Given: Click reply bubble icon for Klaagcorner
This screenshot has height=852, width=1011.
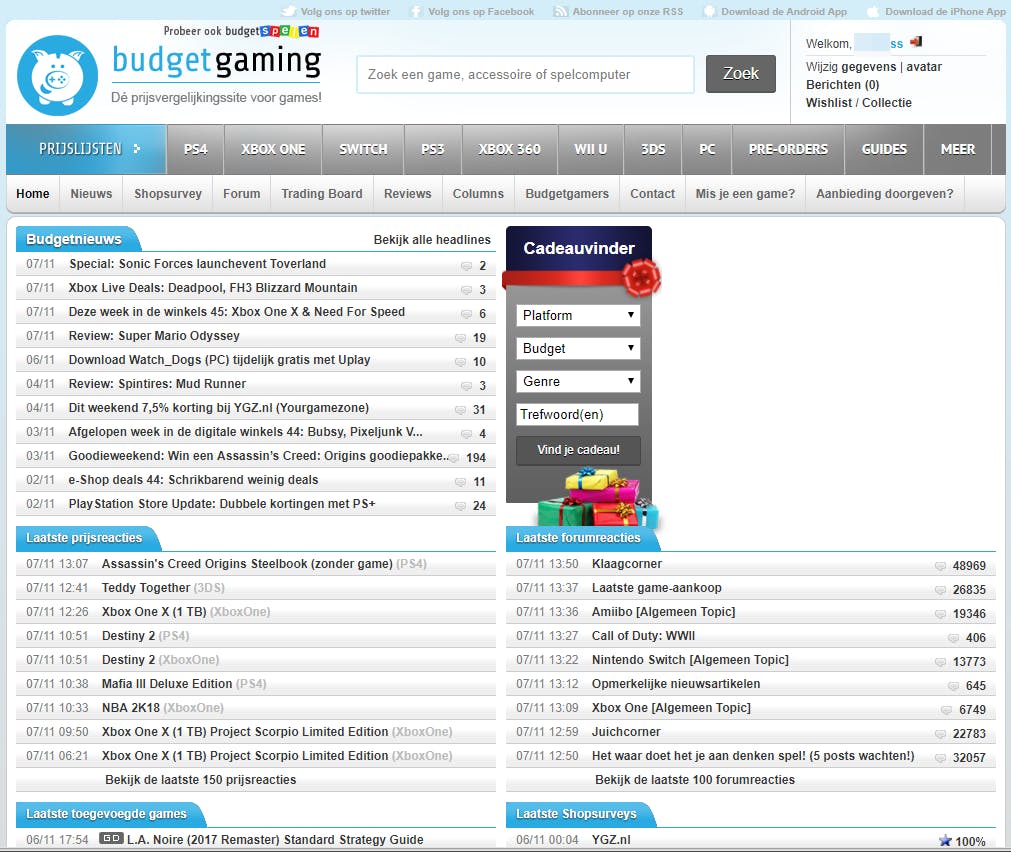Looking at the screenshot, I should pos(941,566).
